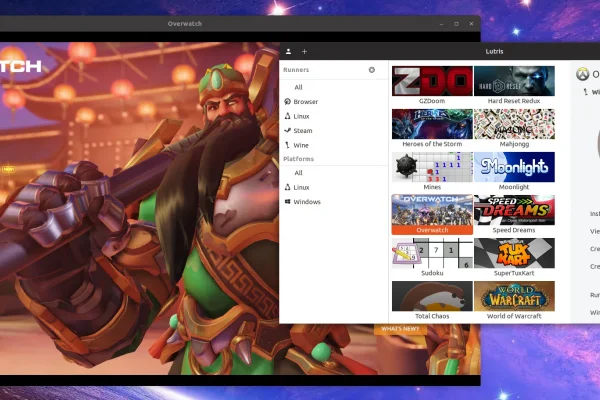Screen dimensions: 600x400
Task: Click the Windows logo icon under Platforms
Action: [287, 202]
